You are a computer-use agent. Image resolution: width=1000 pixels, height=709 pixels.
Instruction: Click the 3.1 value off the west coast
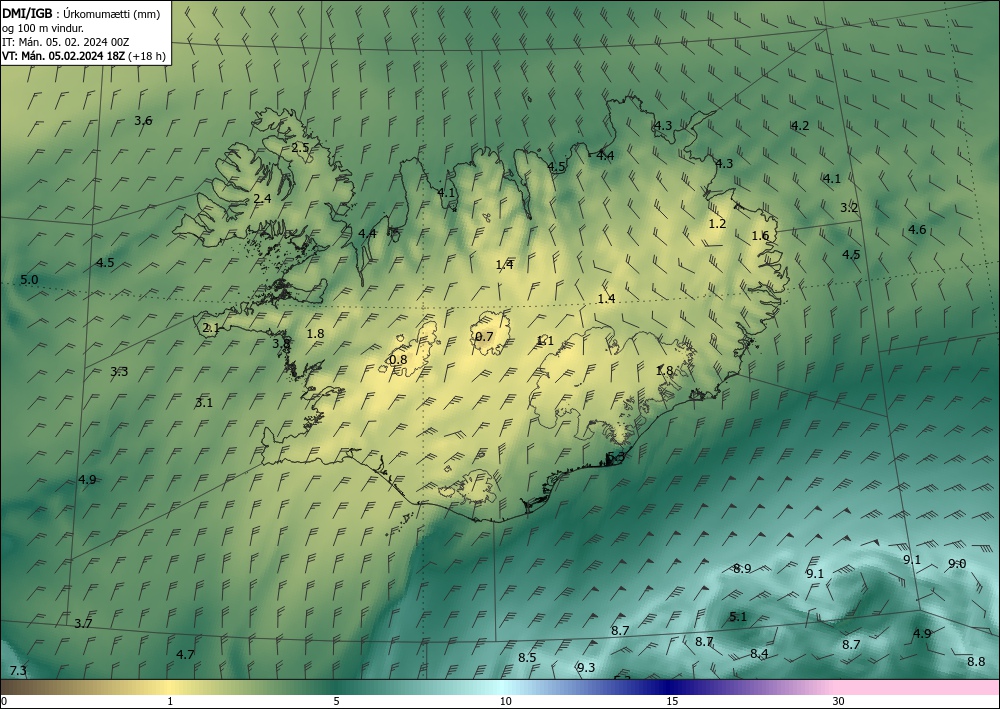[x=203, y=402]
